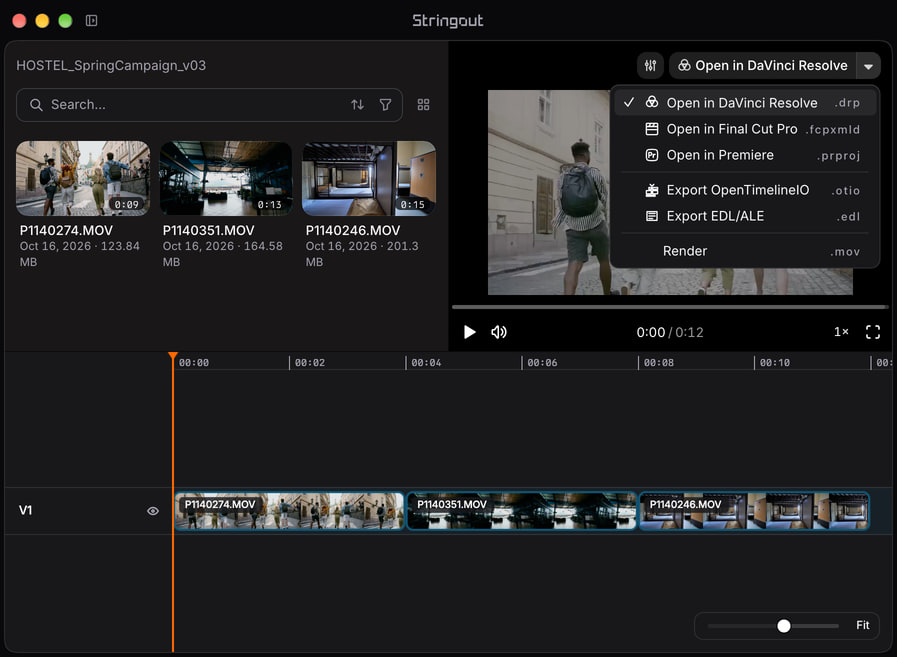Toggle V1 track visibility eye

[153, 510]
